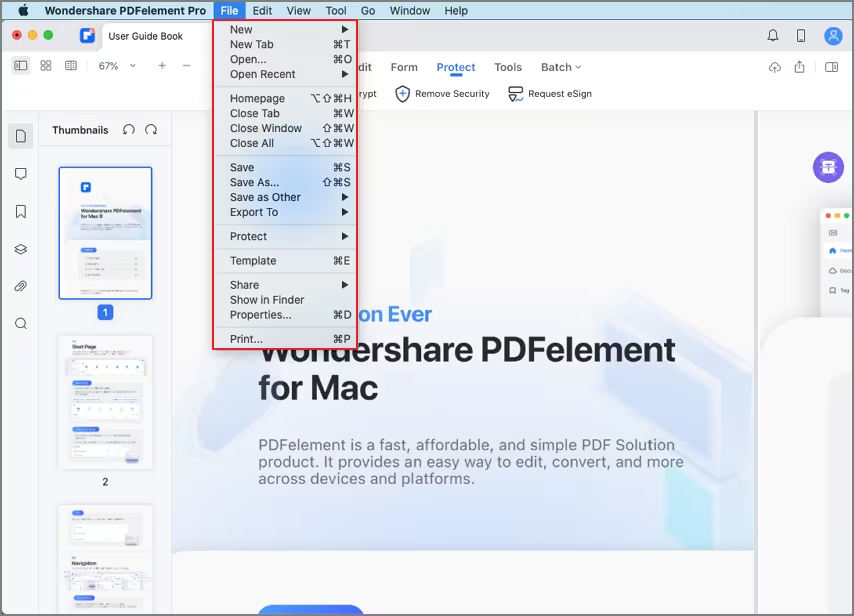Select Close All menu item
854x616 pixels.
(x=286, y=143)
